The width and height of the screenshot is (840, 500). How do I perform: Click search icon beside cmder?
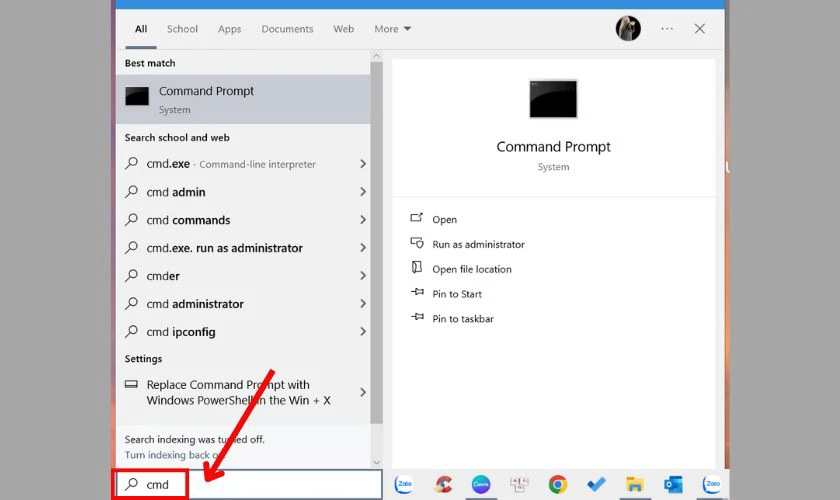coord(131,275)
